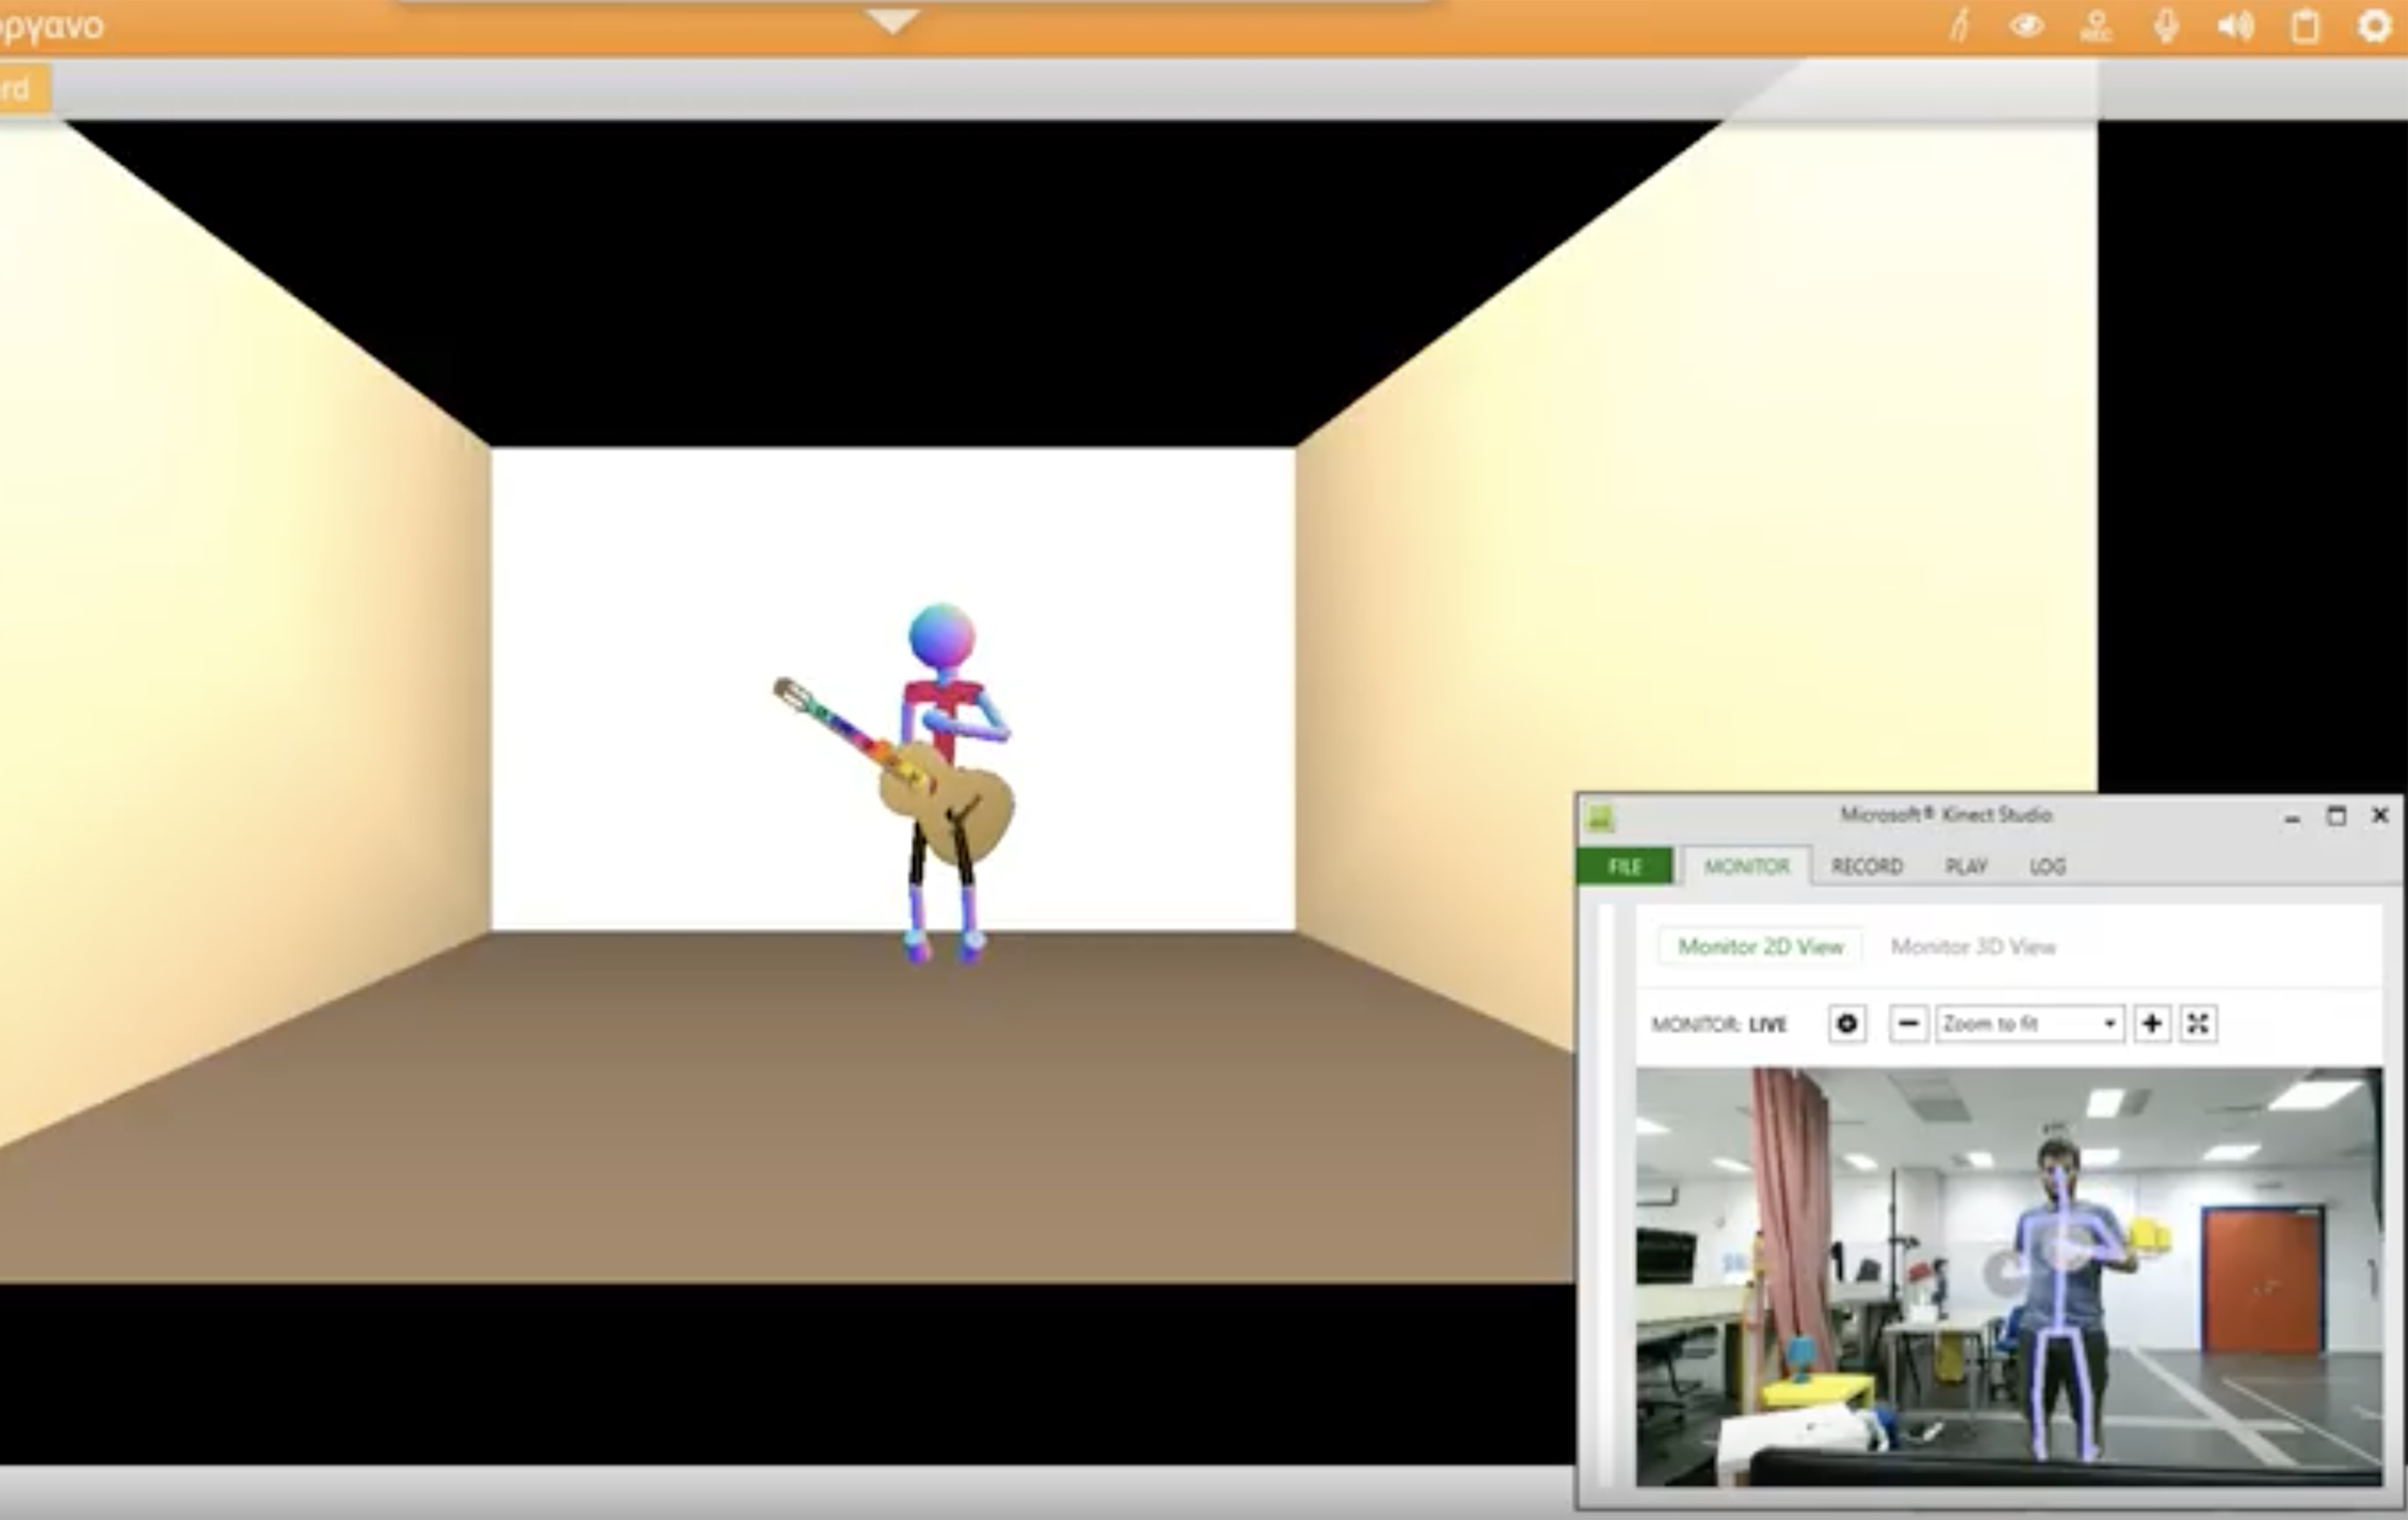Click the 'Microsoft Kinect Studio' title text
The image size is (2408, 1520).
point(1946,815)
